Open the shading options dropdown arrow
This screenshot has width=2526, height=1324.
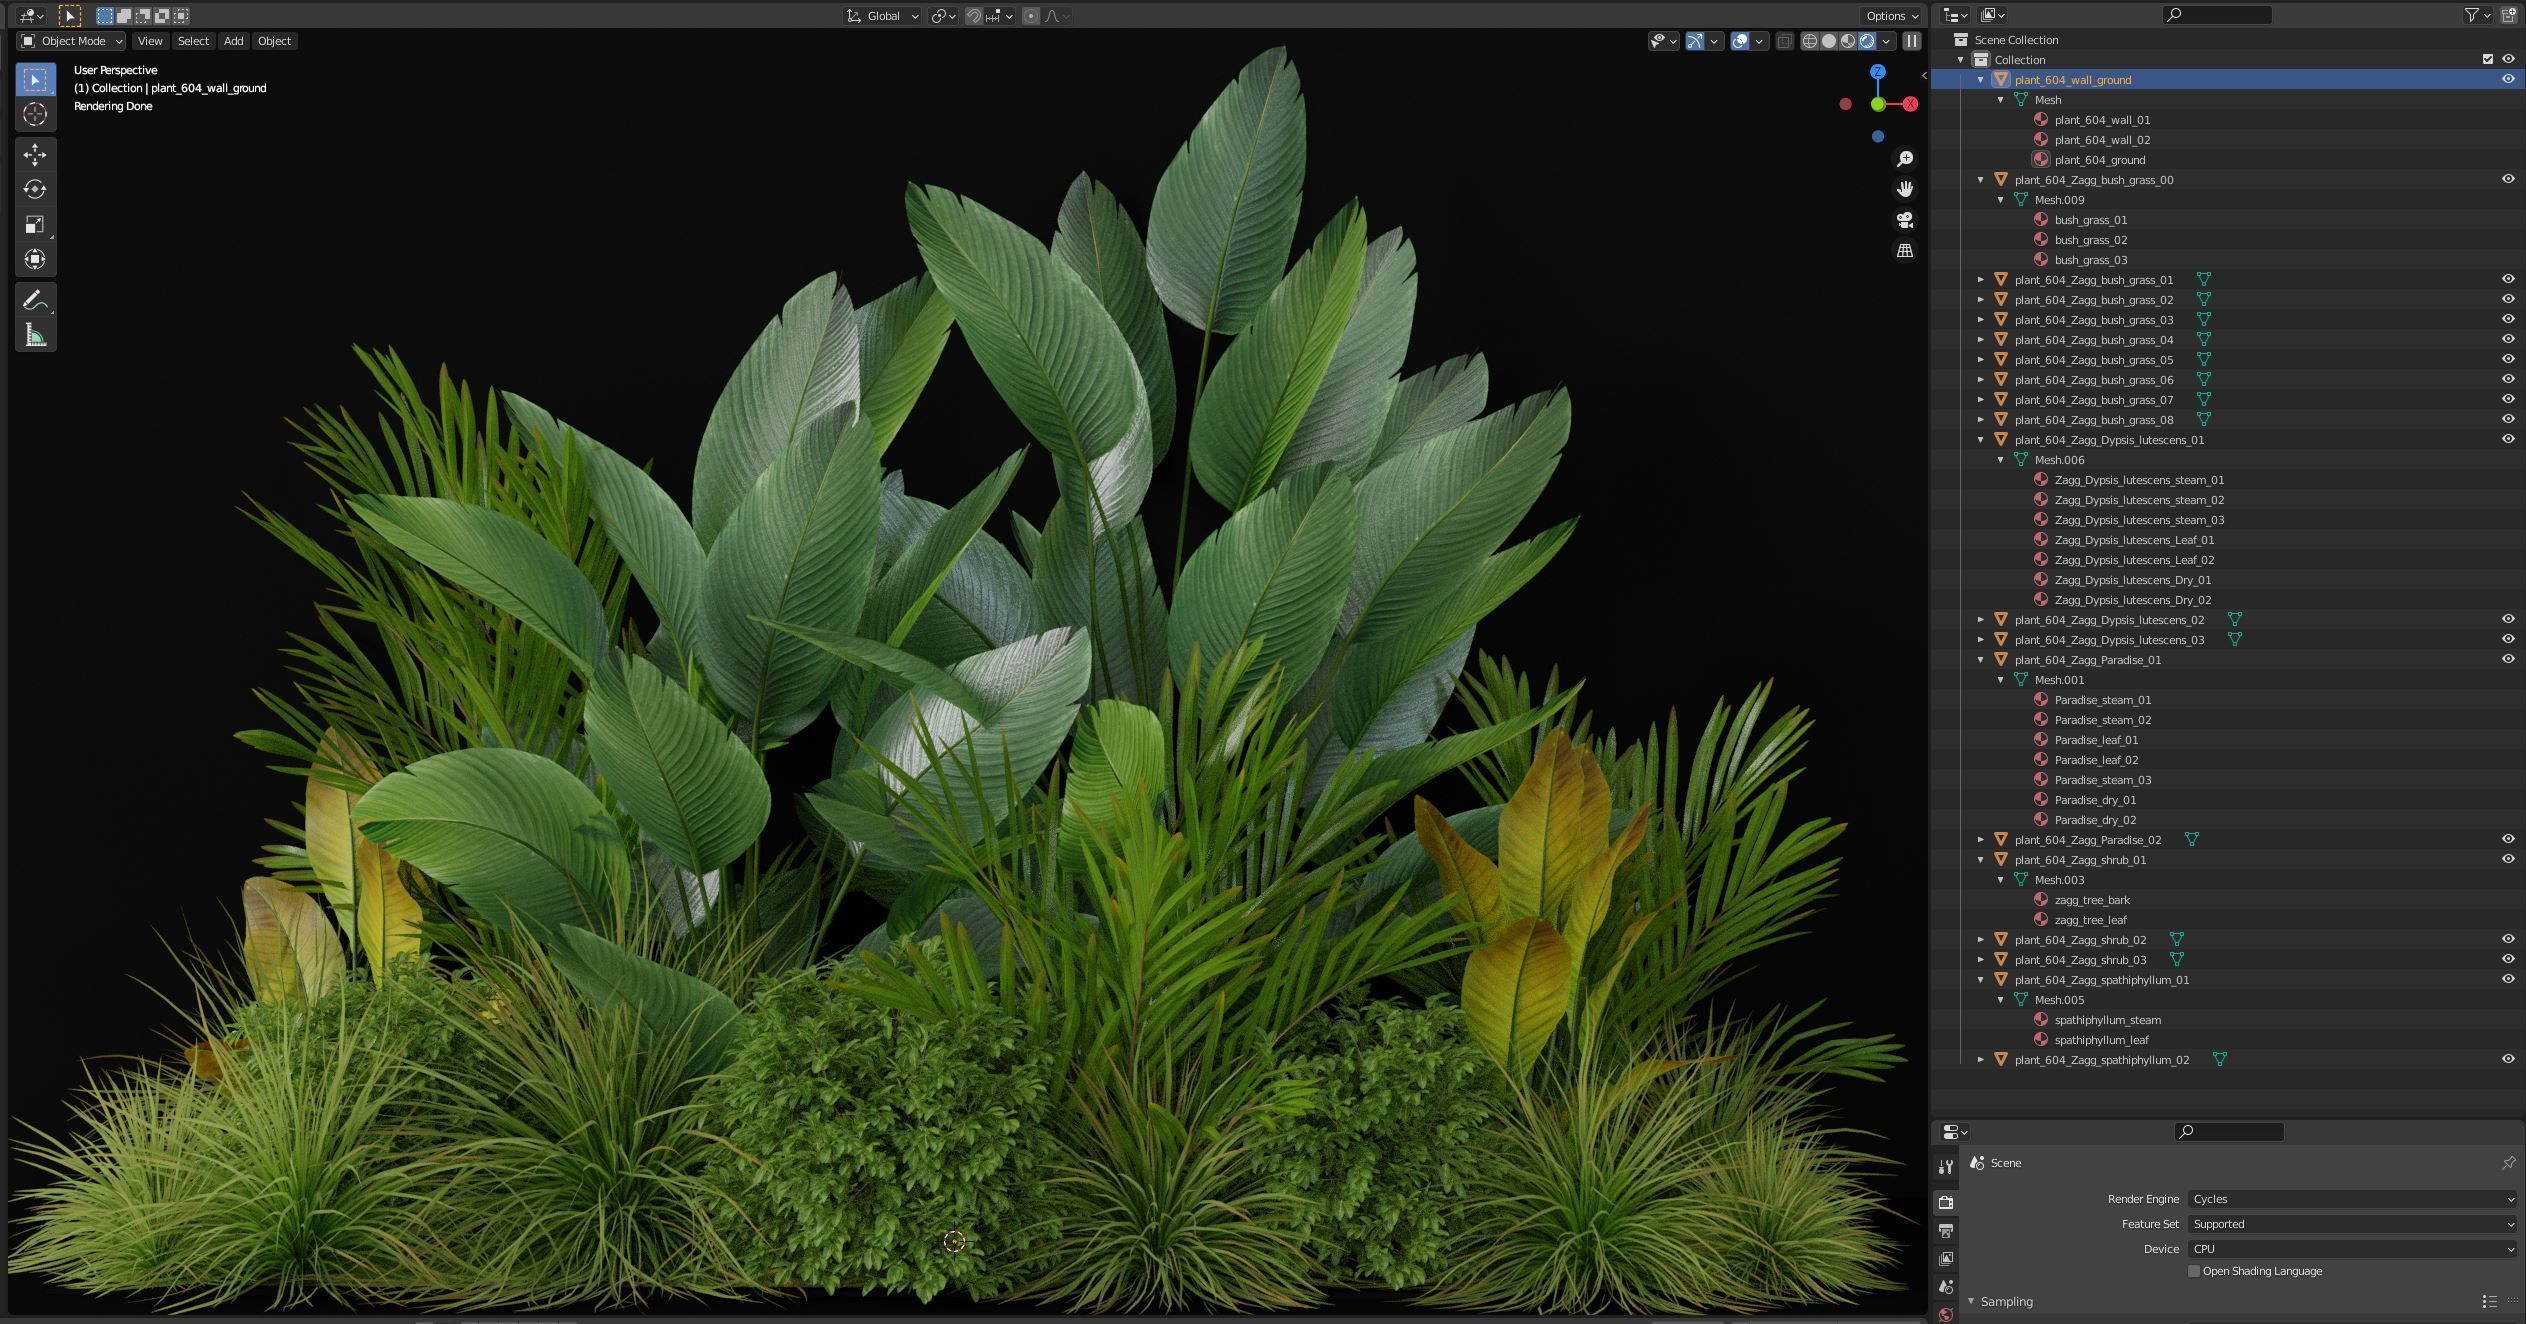pos(1887,41)
